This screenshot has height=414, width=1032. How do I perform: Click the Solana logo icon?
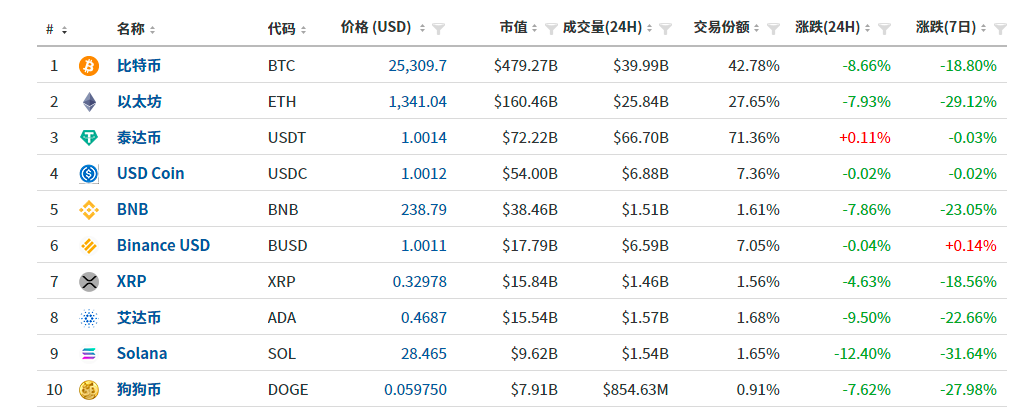coord(89,354)
